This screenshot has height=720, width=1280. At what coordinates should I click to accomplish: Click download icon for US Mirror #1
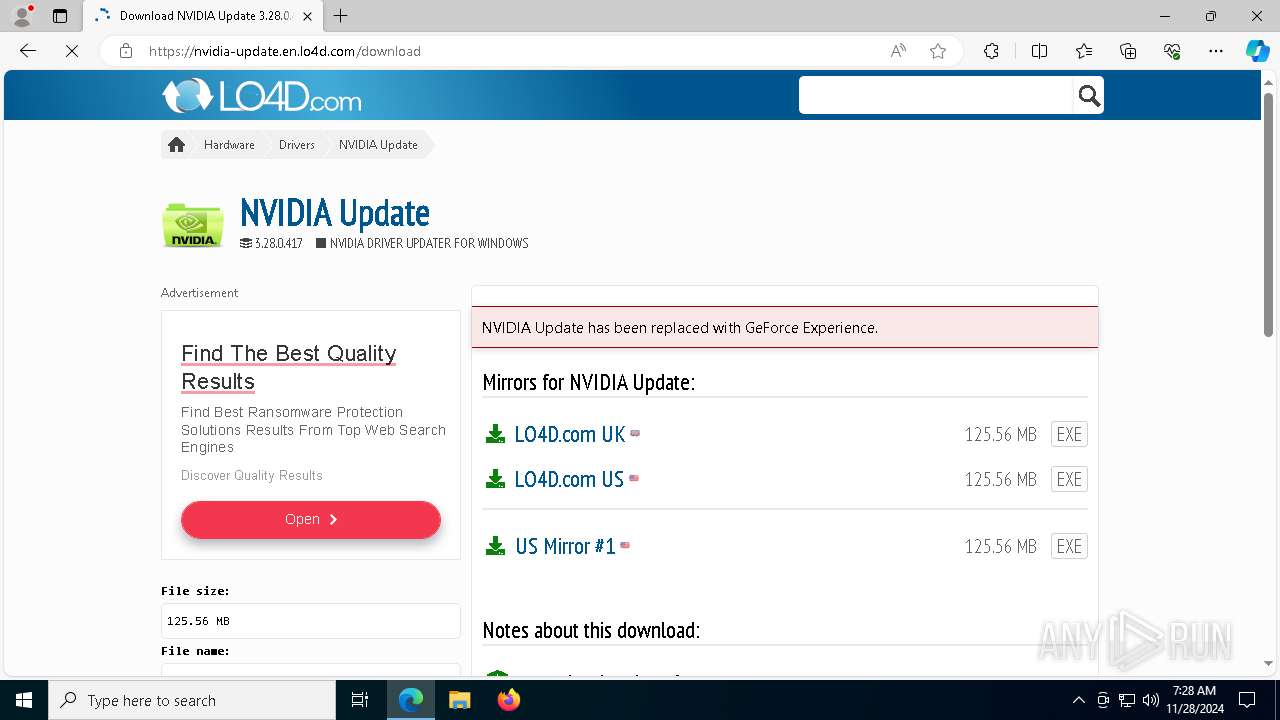pos(495,546)
